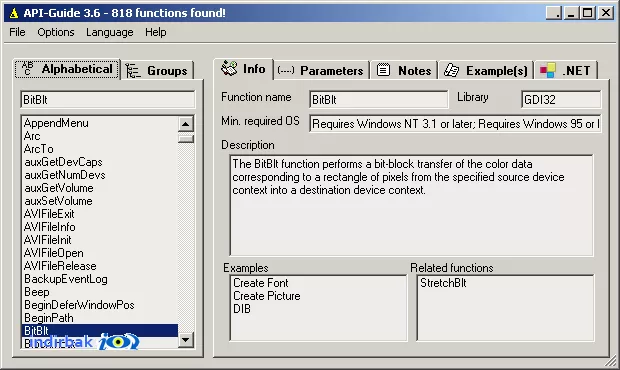This screenshot has height=370, width=620.
Task: Open the Parameters tab
Action: [x=321, y=71]
